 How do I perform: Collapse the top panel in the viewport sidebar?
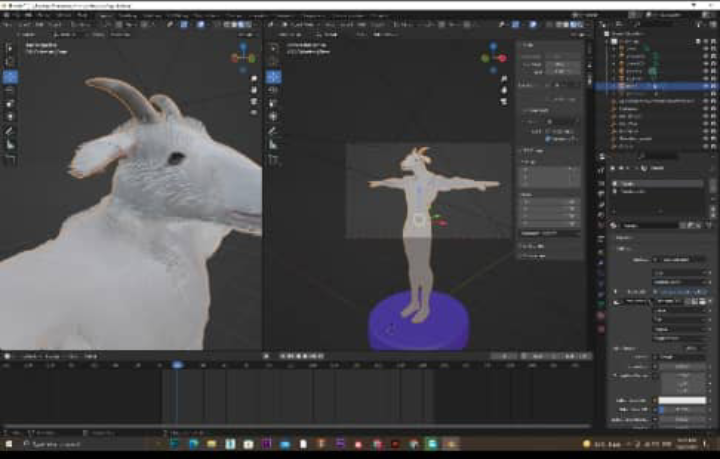(x=520, y=45)
